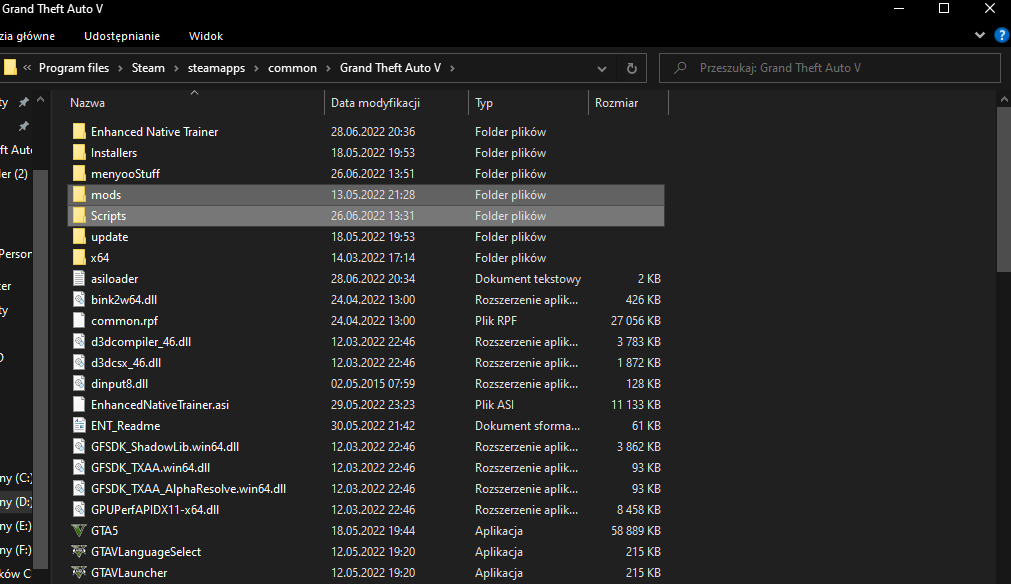Select drive (F:) in navigation pane

click(16, 550)
